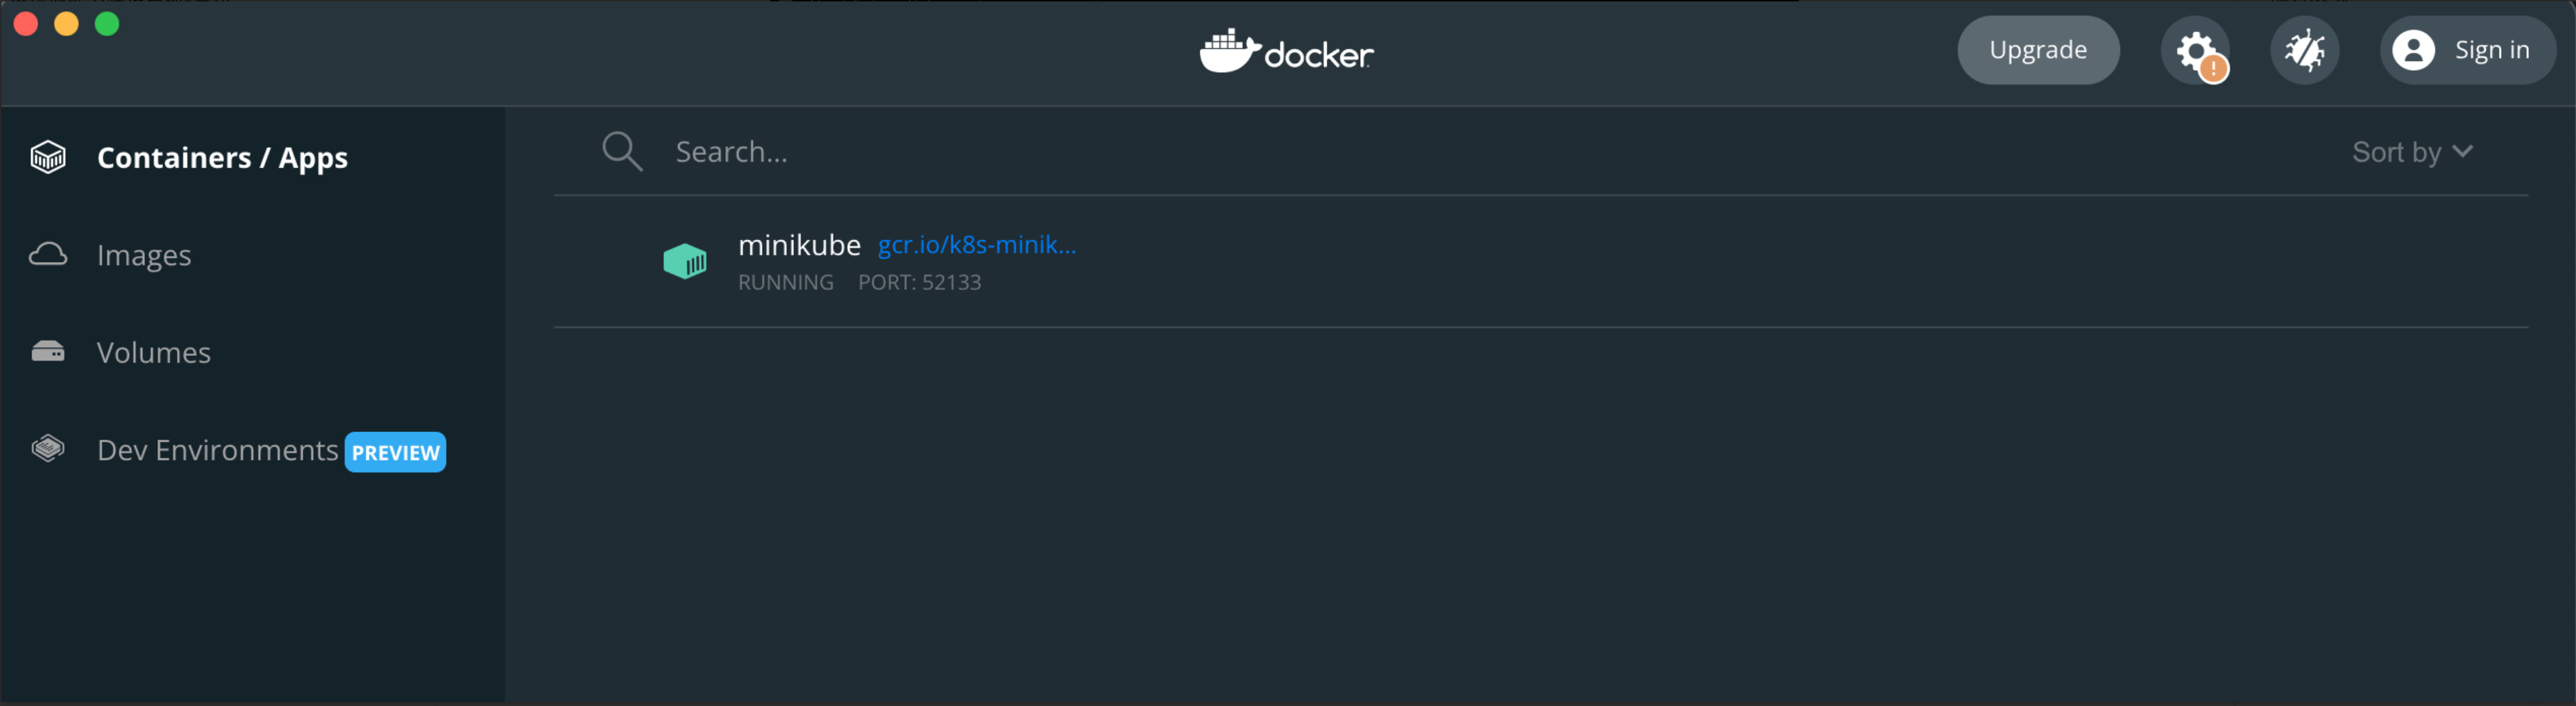Select the Dev Environments stack icon
2576x706 pixels.
coord(47,449)
